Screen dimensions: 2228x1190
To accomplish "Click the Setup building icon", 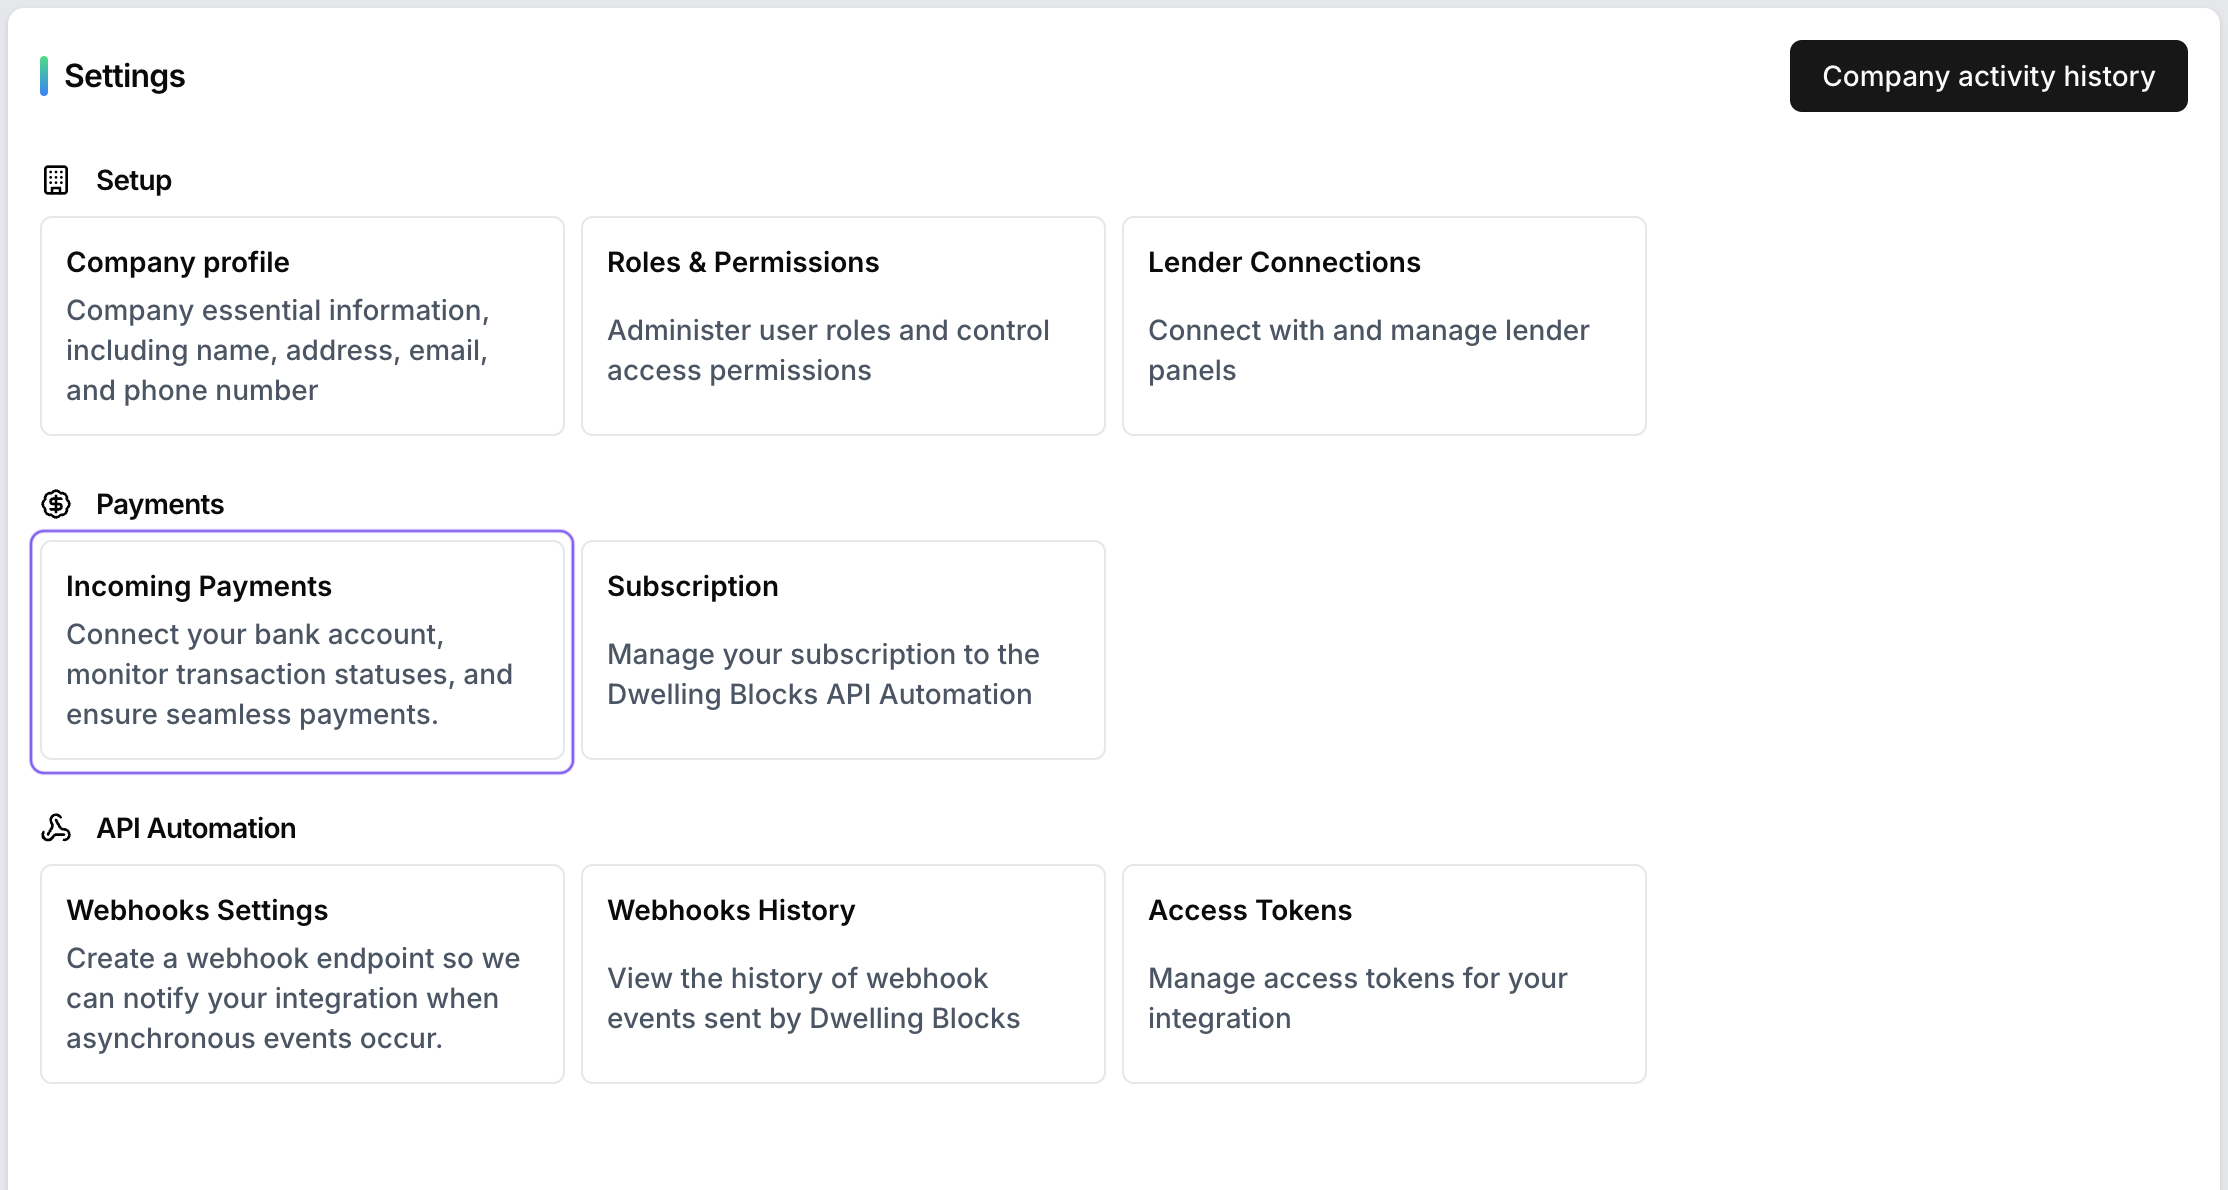I will coord(56,180).
